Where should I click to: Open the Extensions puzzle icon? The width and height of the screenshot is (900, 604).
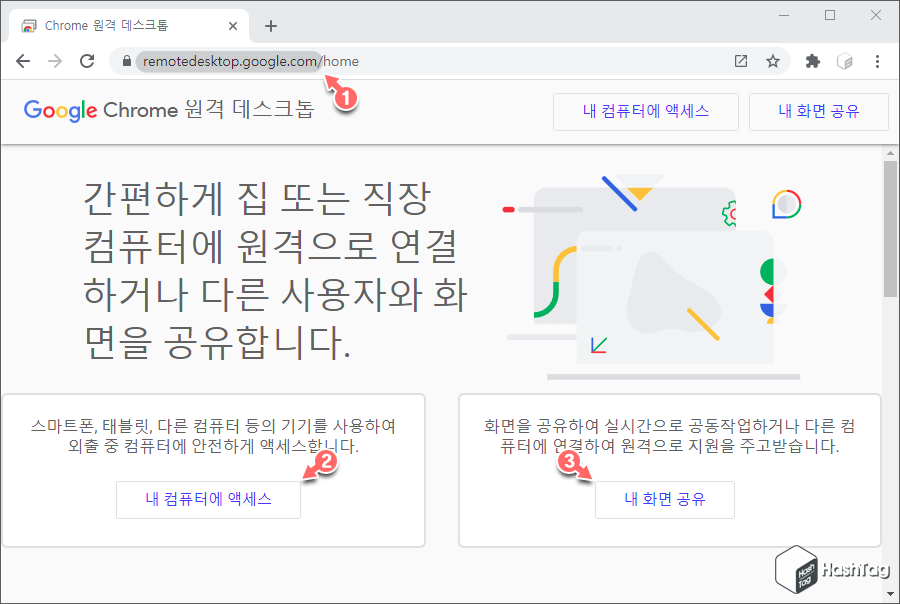pyautogui.click(x=812, y=61)
